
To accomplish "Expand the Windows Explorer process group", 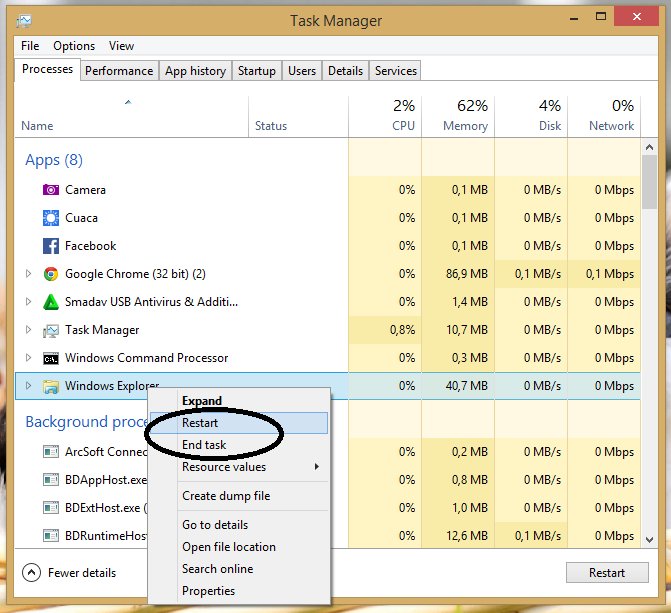I will (x=28, y=386).
